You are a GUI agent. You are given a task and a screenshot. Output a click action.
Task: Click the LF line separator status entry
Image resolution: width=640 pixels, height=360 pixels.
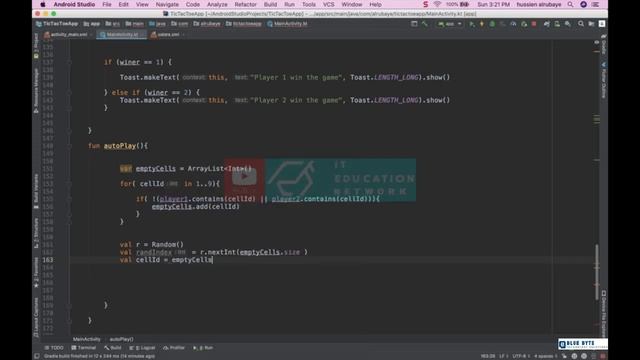504,356
